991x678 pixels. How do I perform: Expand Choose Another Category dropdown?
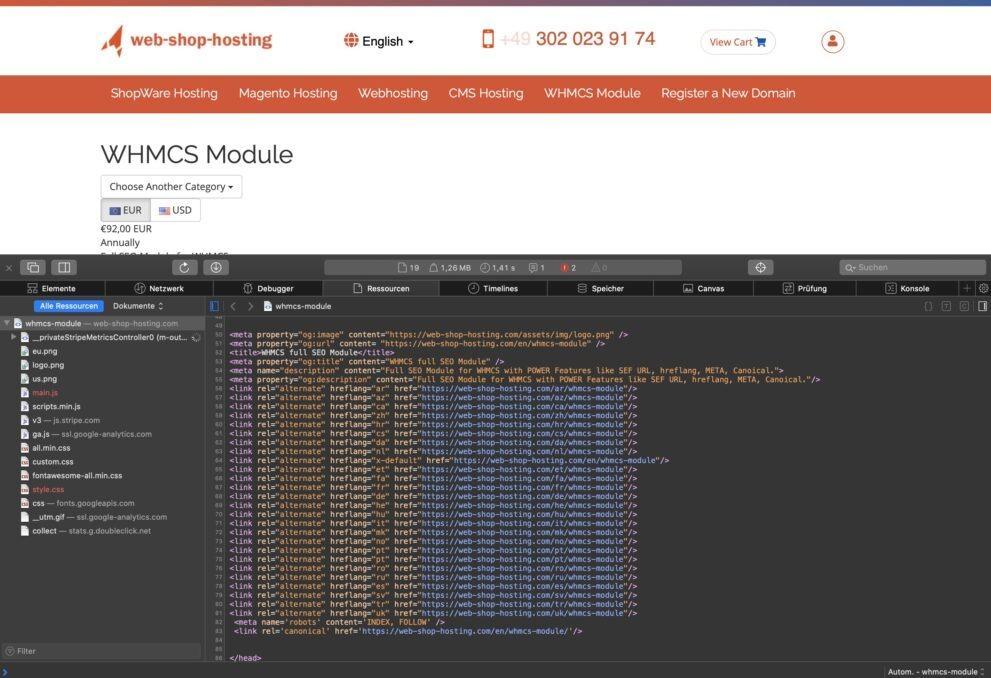[x=171, y=186]
